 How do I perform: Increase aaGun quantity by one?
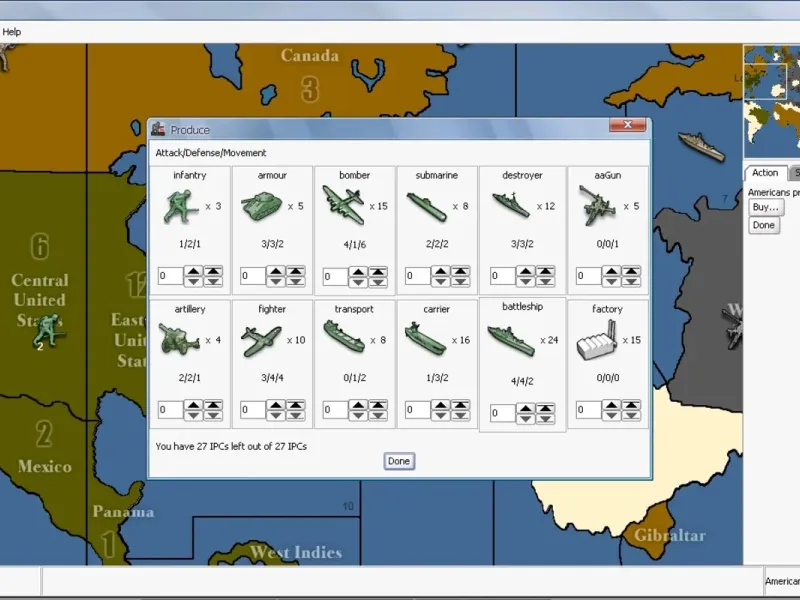point(612,271)
